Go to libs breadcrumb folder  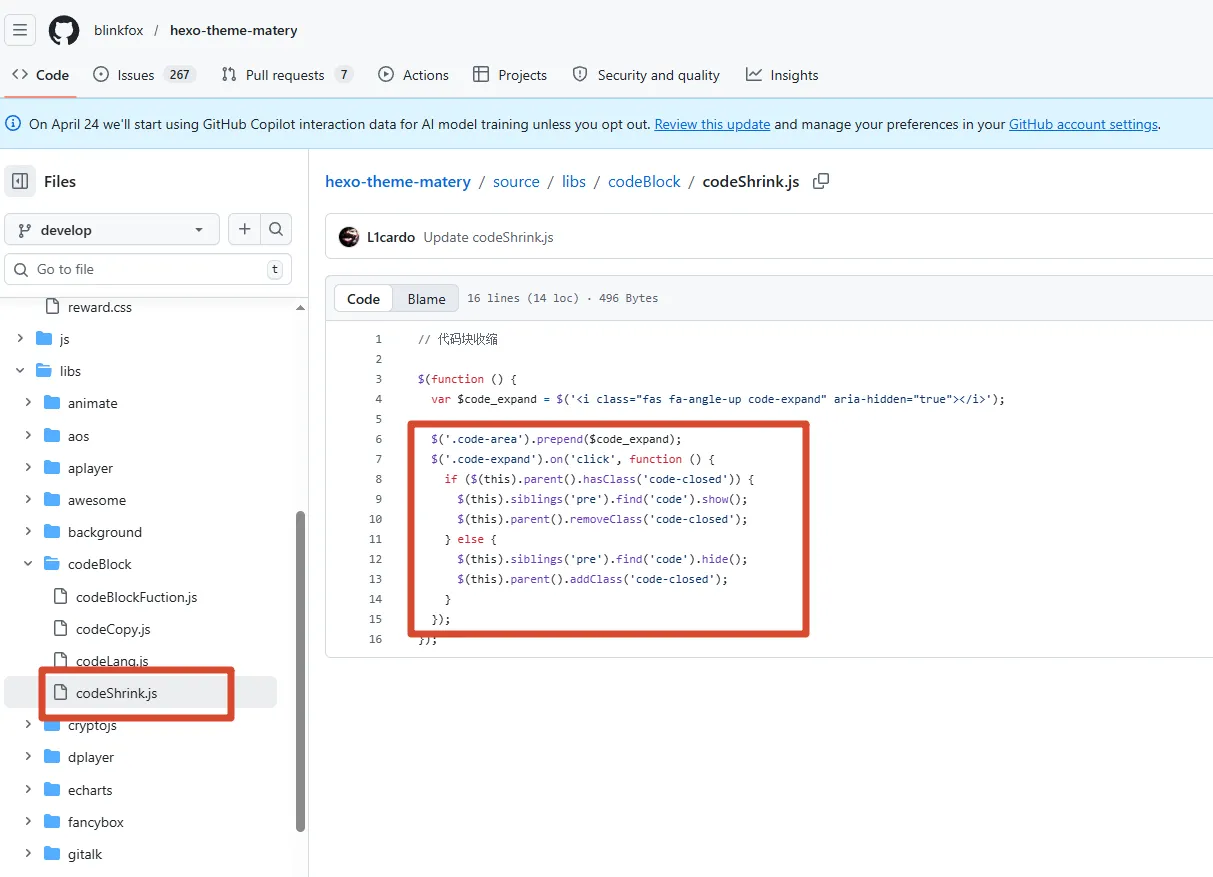pyautogui.click(x=574, y=181)
